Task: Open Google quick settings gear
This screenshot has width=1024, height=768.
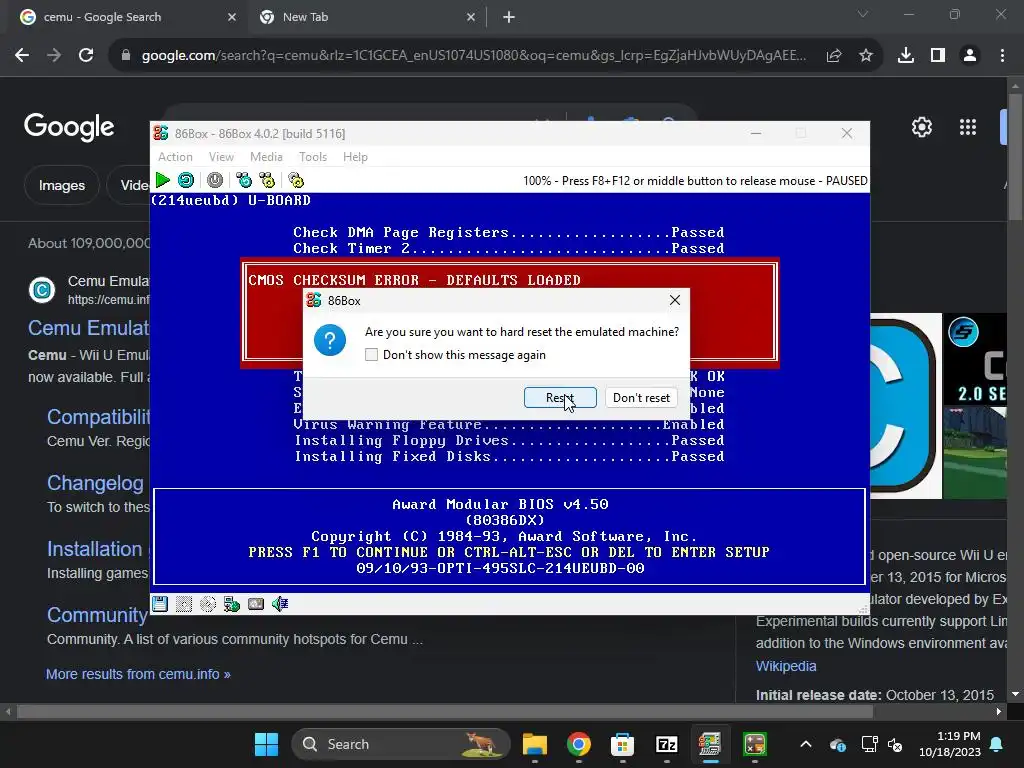Action: coord(921,127)
